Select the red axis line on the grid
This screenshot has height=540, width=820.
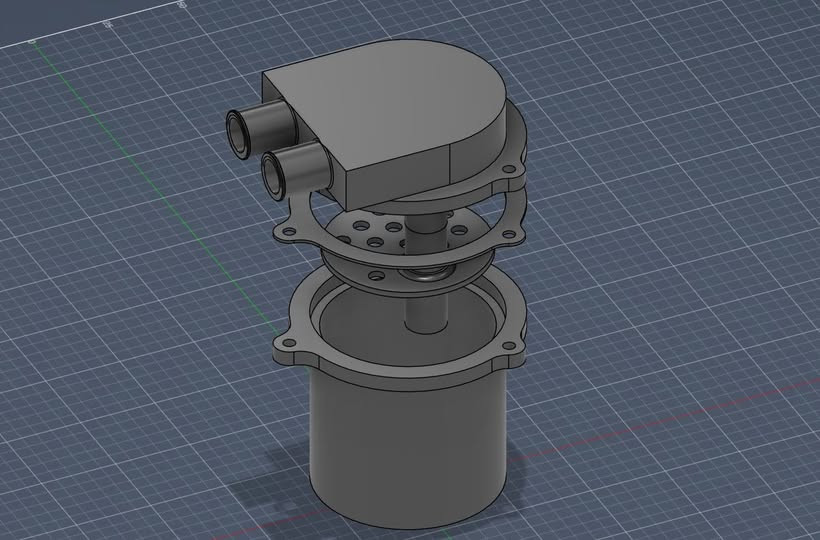point(664,421)
